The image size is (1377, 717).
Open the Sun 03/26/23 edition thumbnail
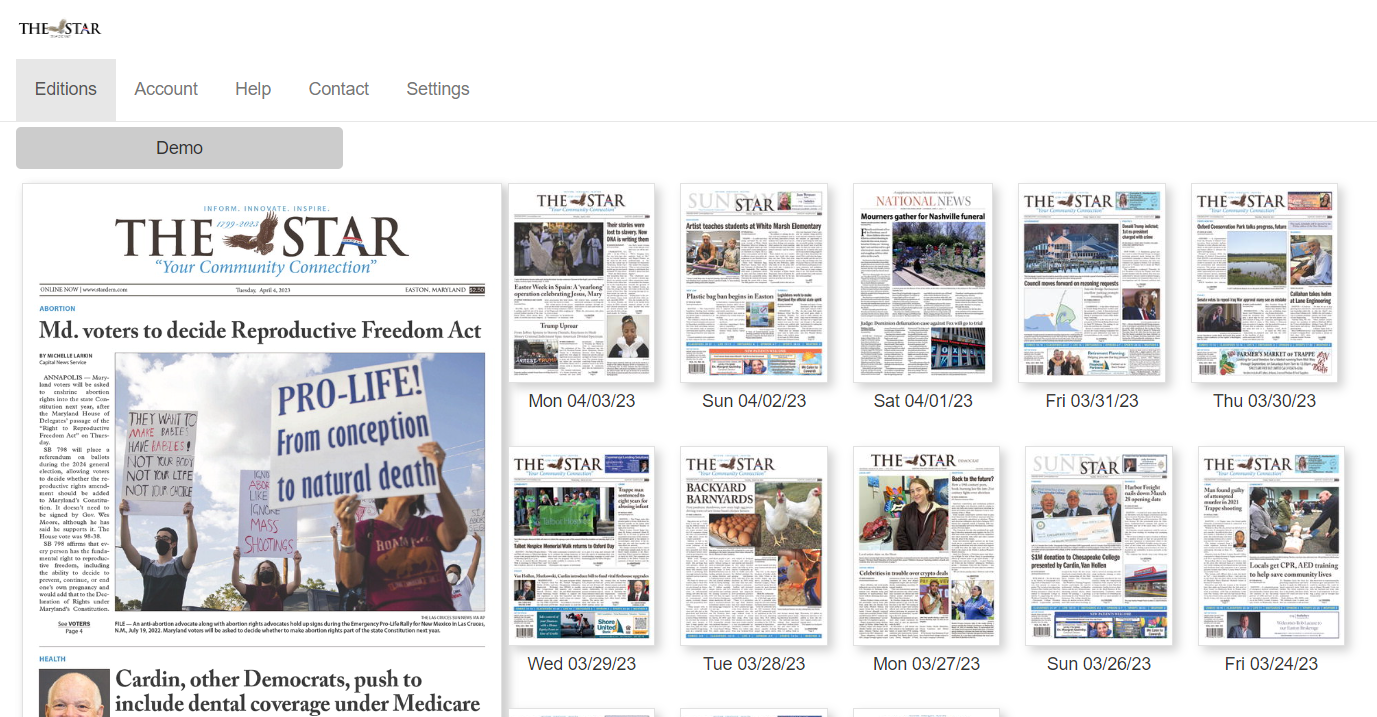(x=1099, y=546)
